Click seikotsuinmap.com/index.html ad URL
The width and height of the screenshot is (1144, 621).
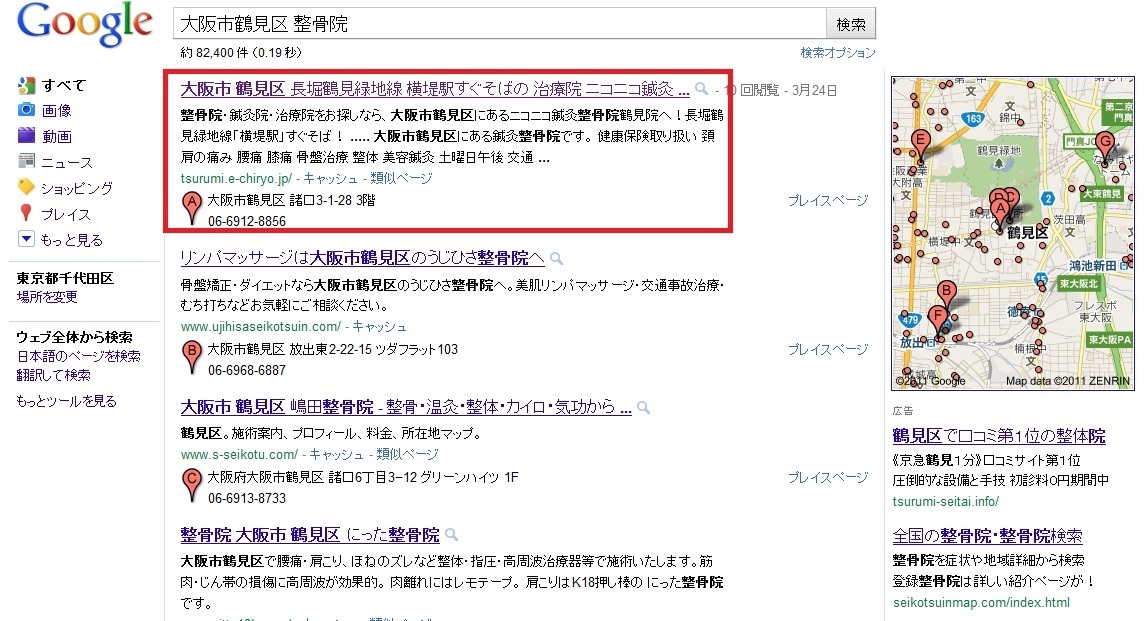981,602
